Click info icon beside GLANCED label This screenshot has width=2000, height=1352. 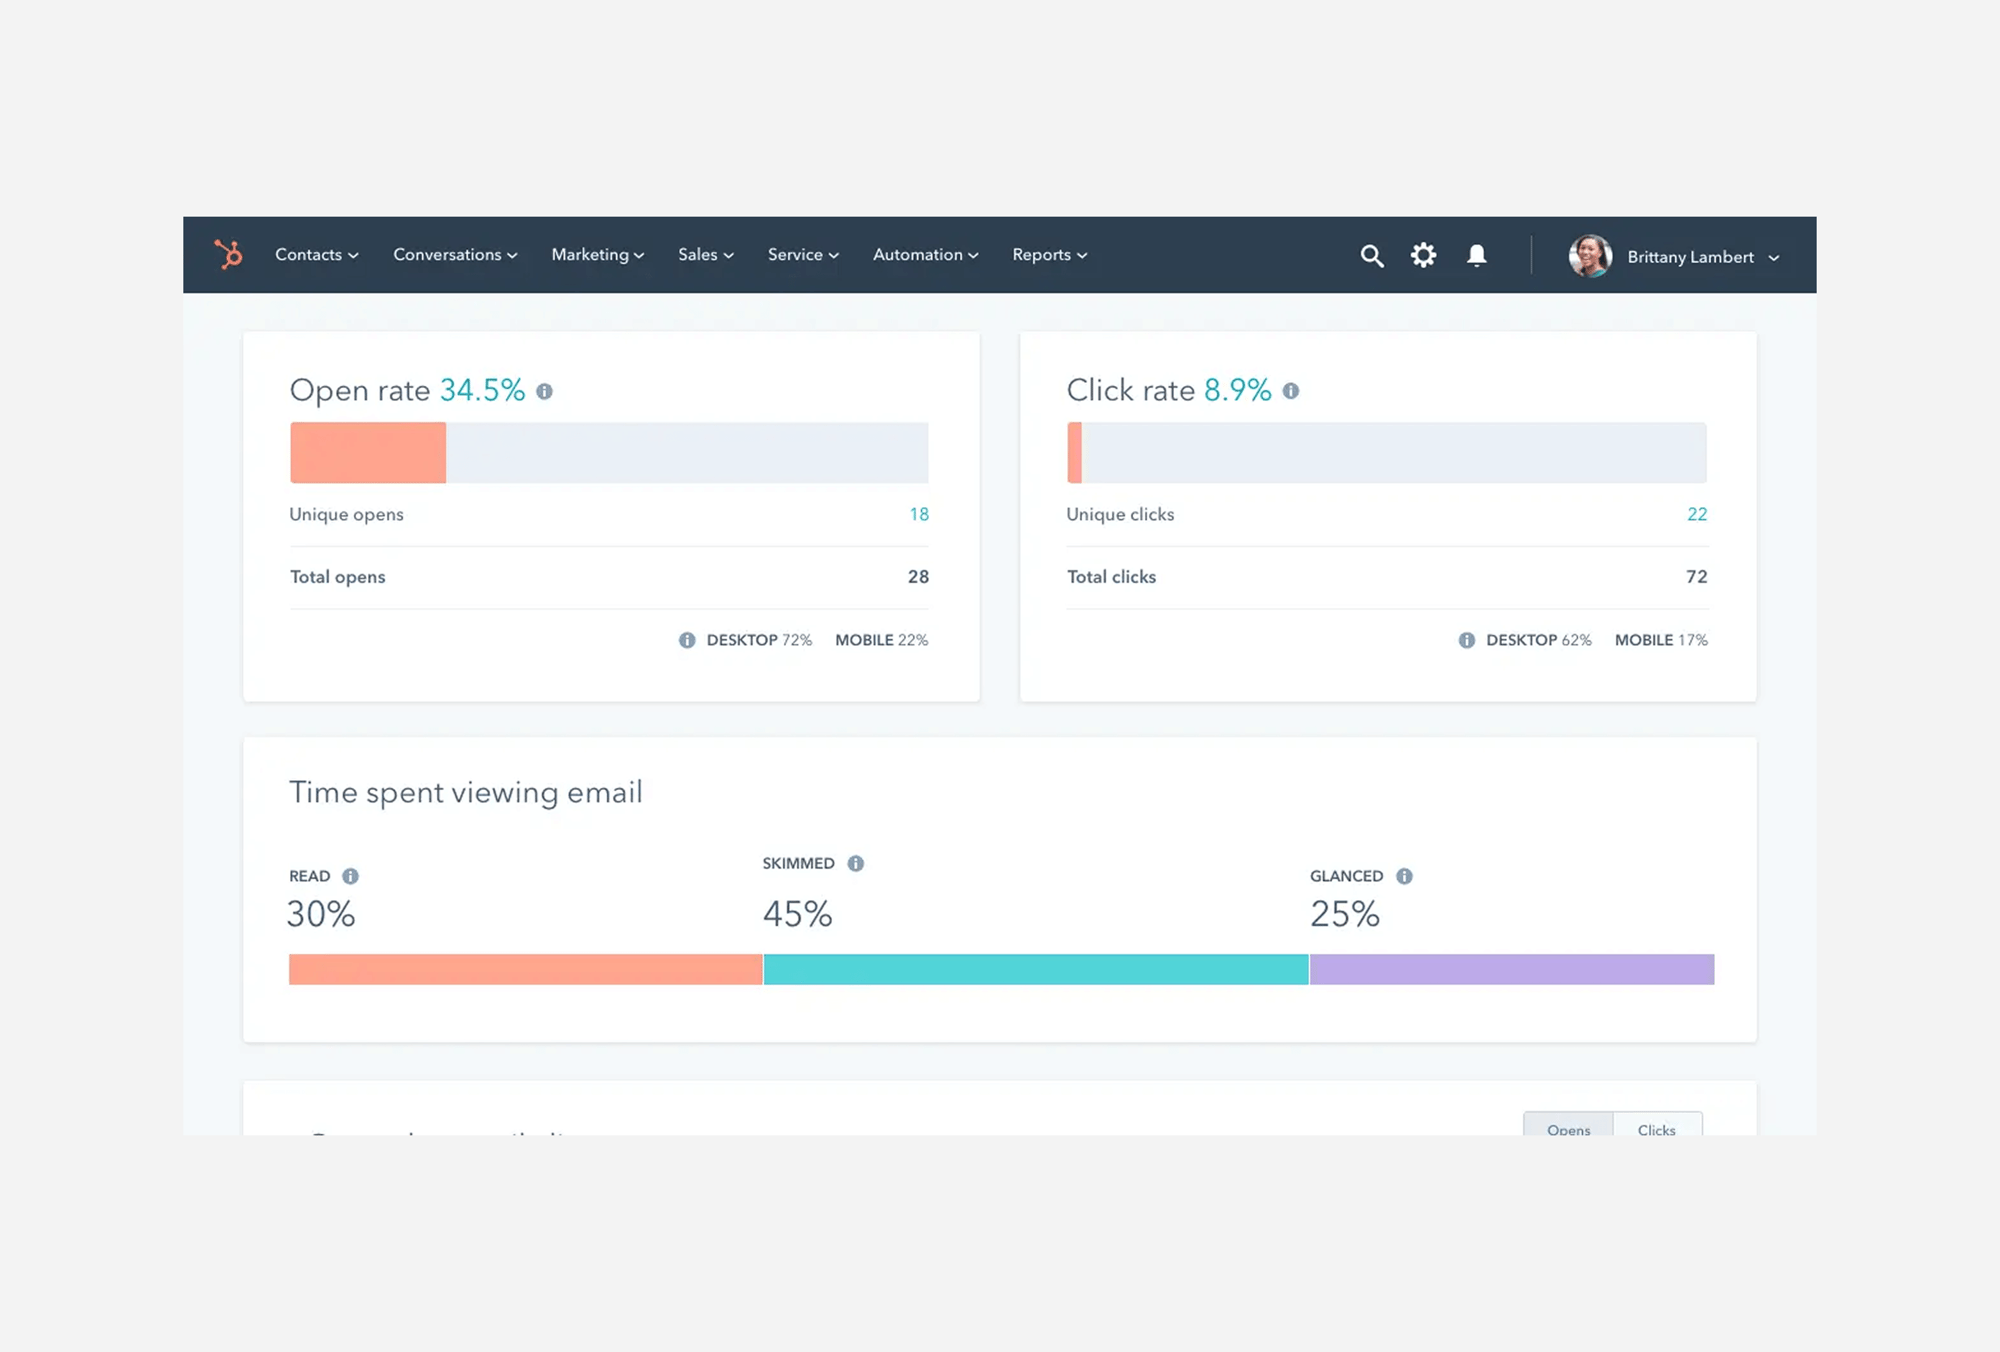(x=1404, y=876)
